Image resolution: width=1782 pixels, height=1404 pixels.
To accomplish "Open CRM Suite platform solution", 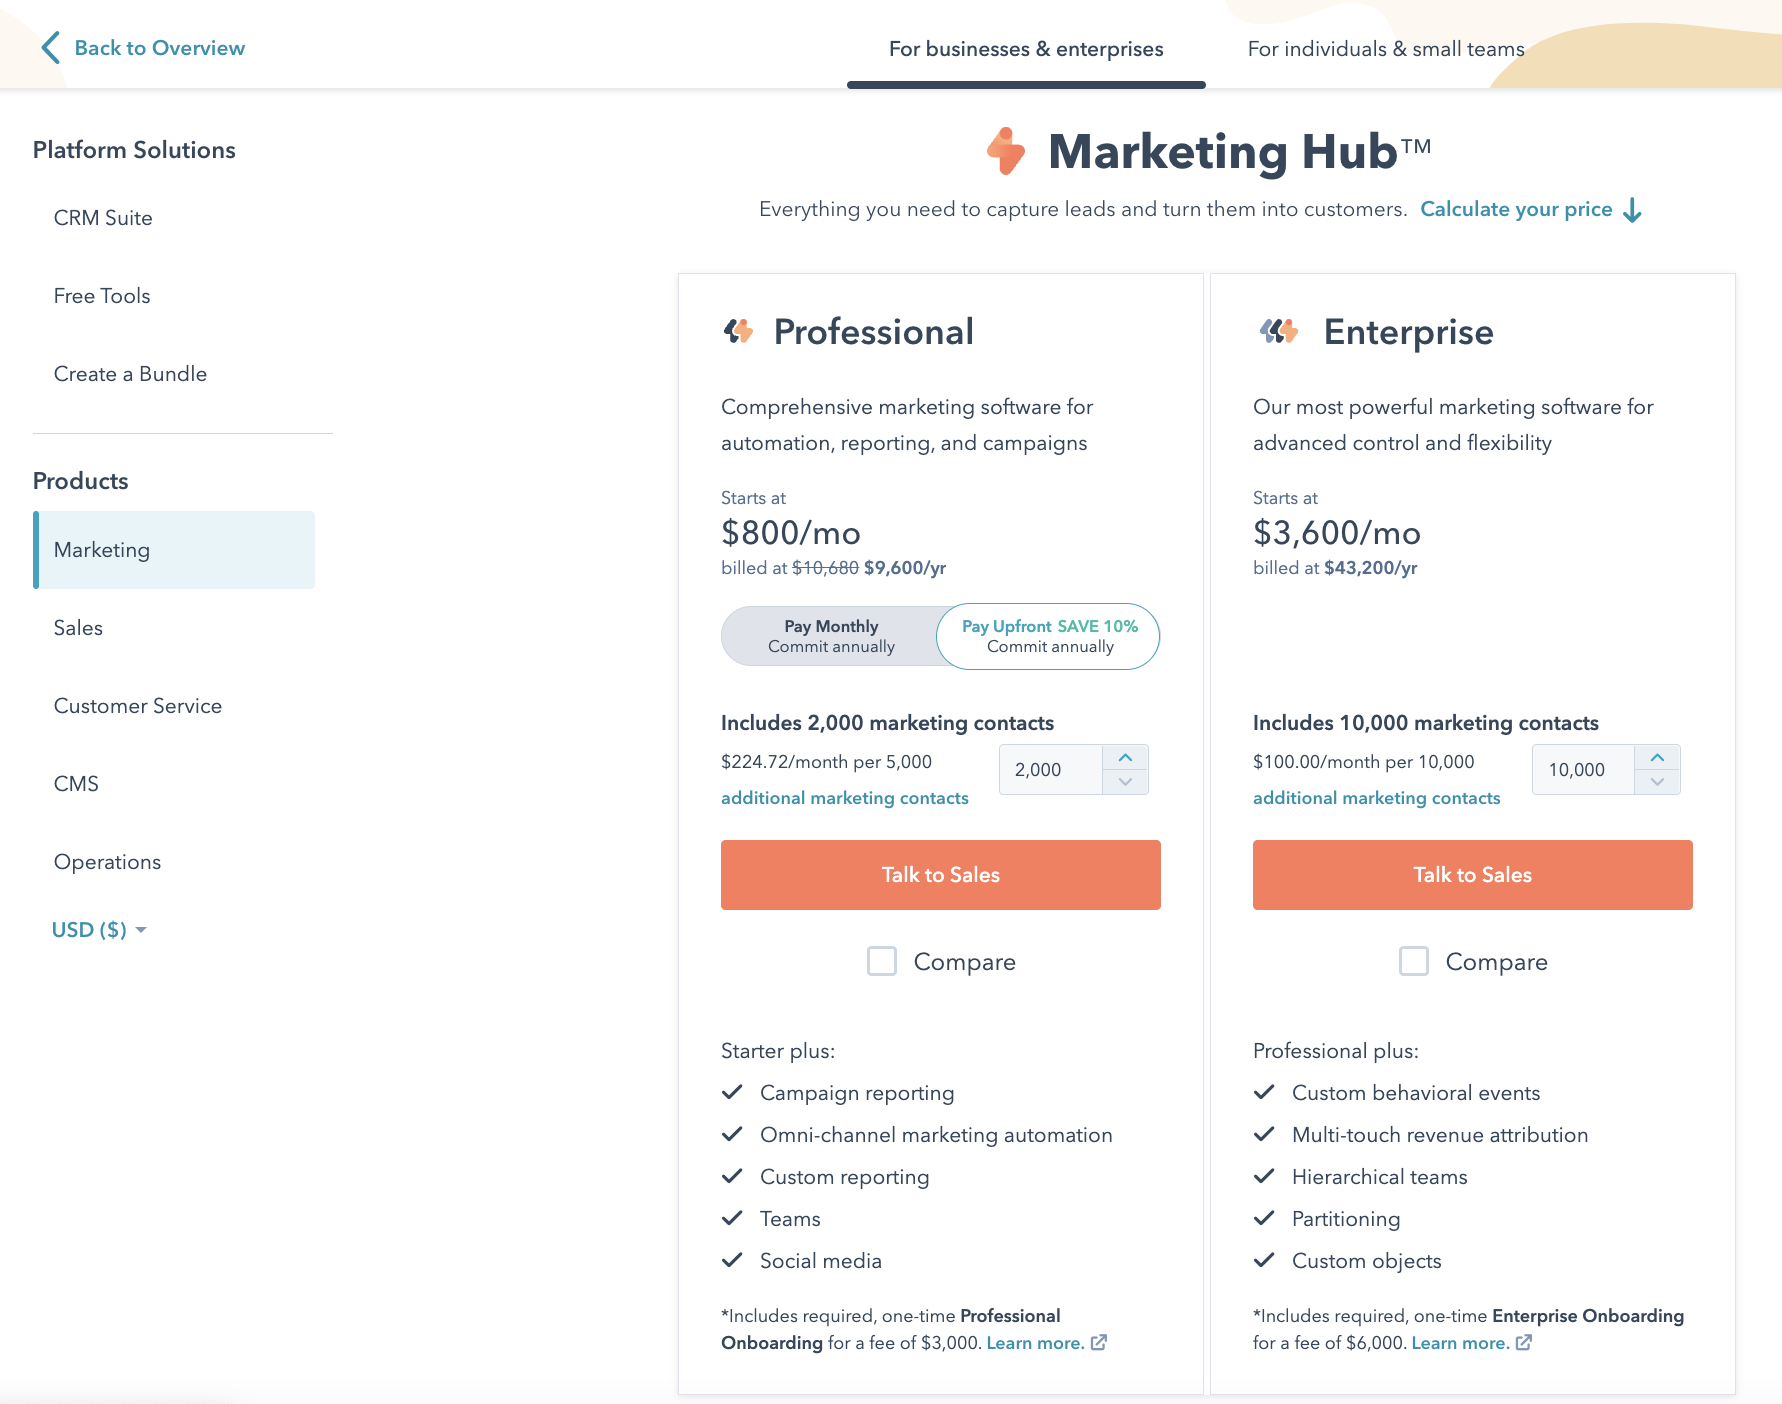I will click(103, 218).
